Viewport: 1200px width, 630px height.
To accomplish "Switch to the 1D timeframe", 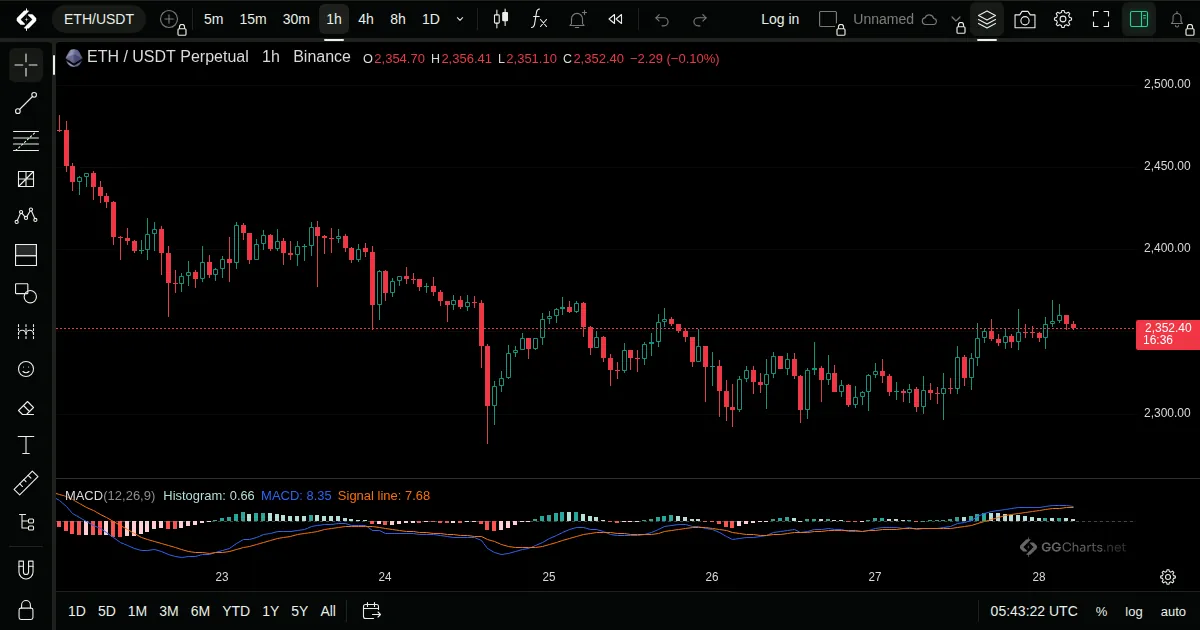I will (431, 19).
